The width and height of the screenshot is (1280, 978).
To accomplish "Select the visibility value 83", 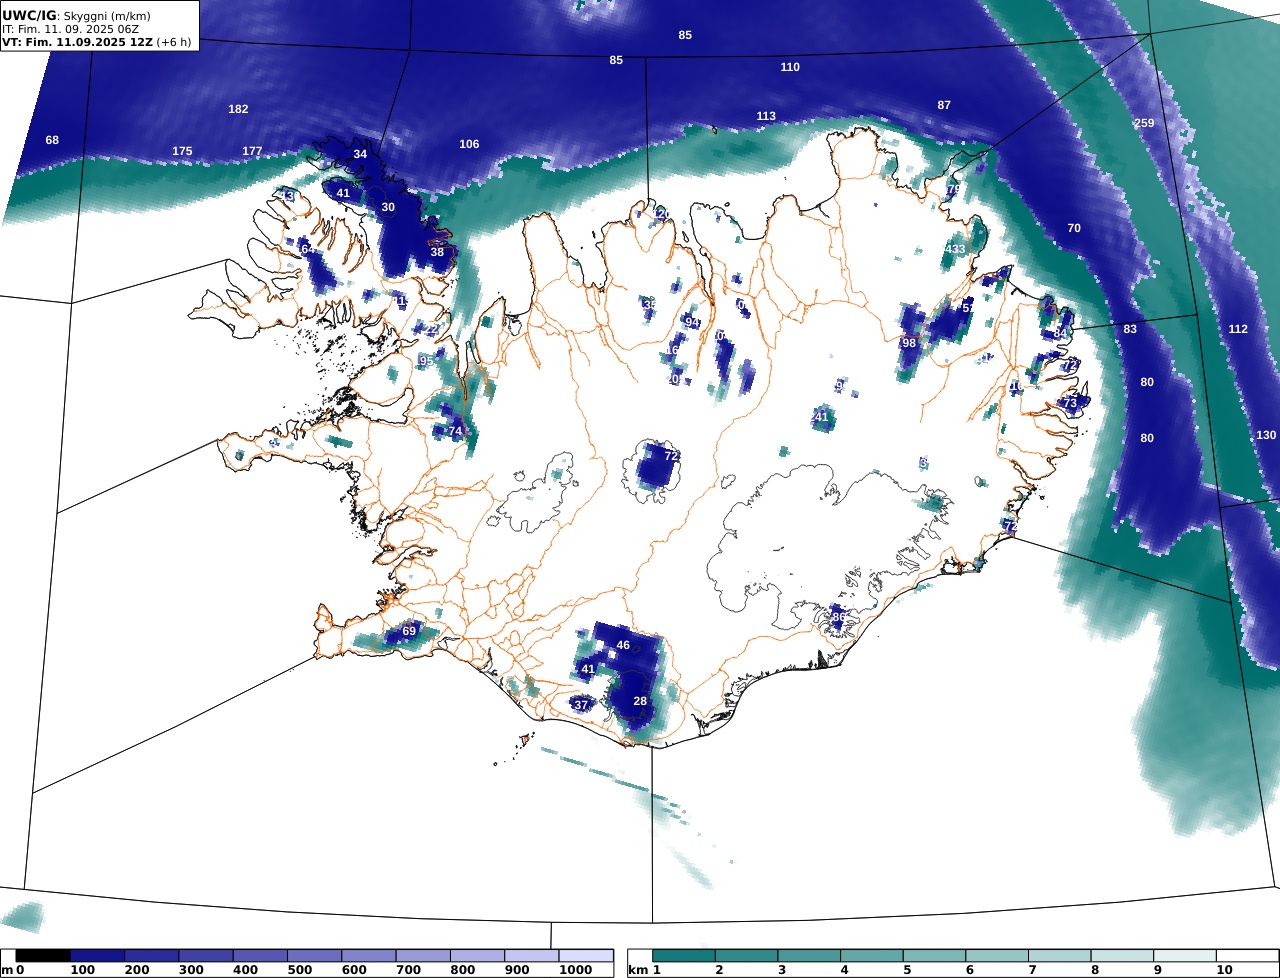I will tap(1130, 329).
